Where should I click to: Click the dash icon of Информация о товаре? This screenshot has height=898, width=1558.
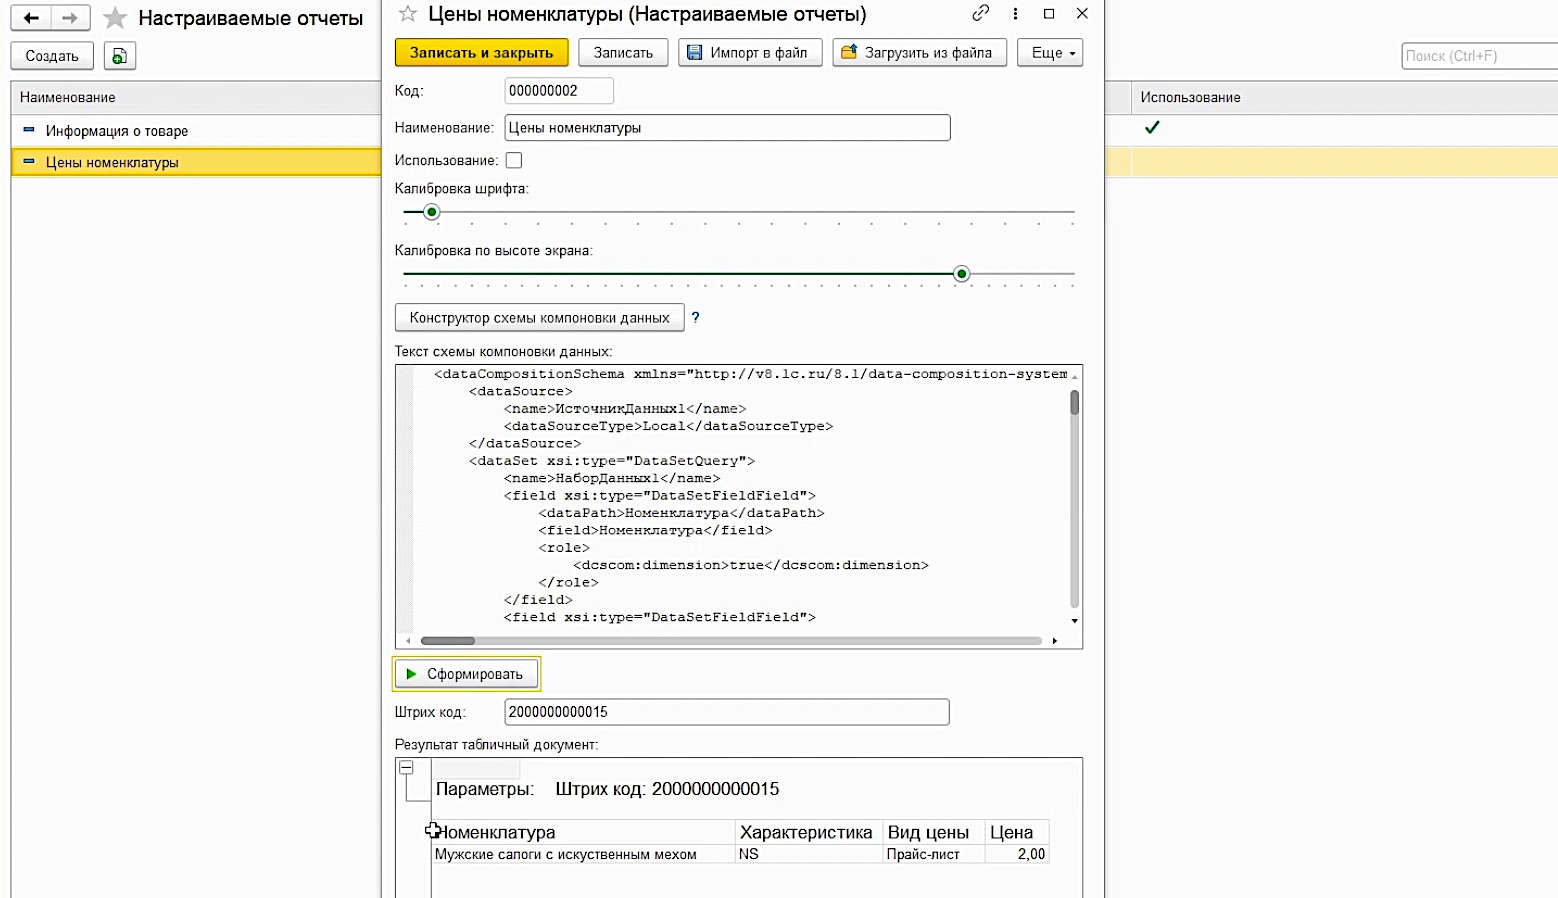(29, 130)
